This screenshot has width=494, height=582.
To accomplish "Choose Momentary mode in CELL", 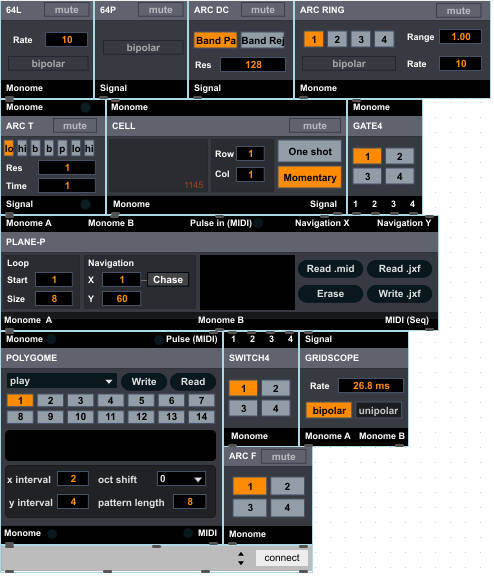I will pos(310,177).
